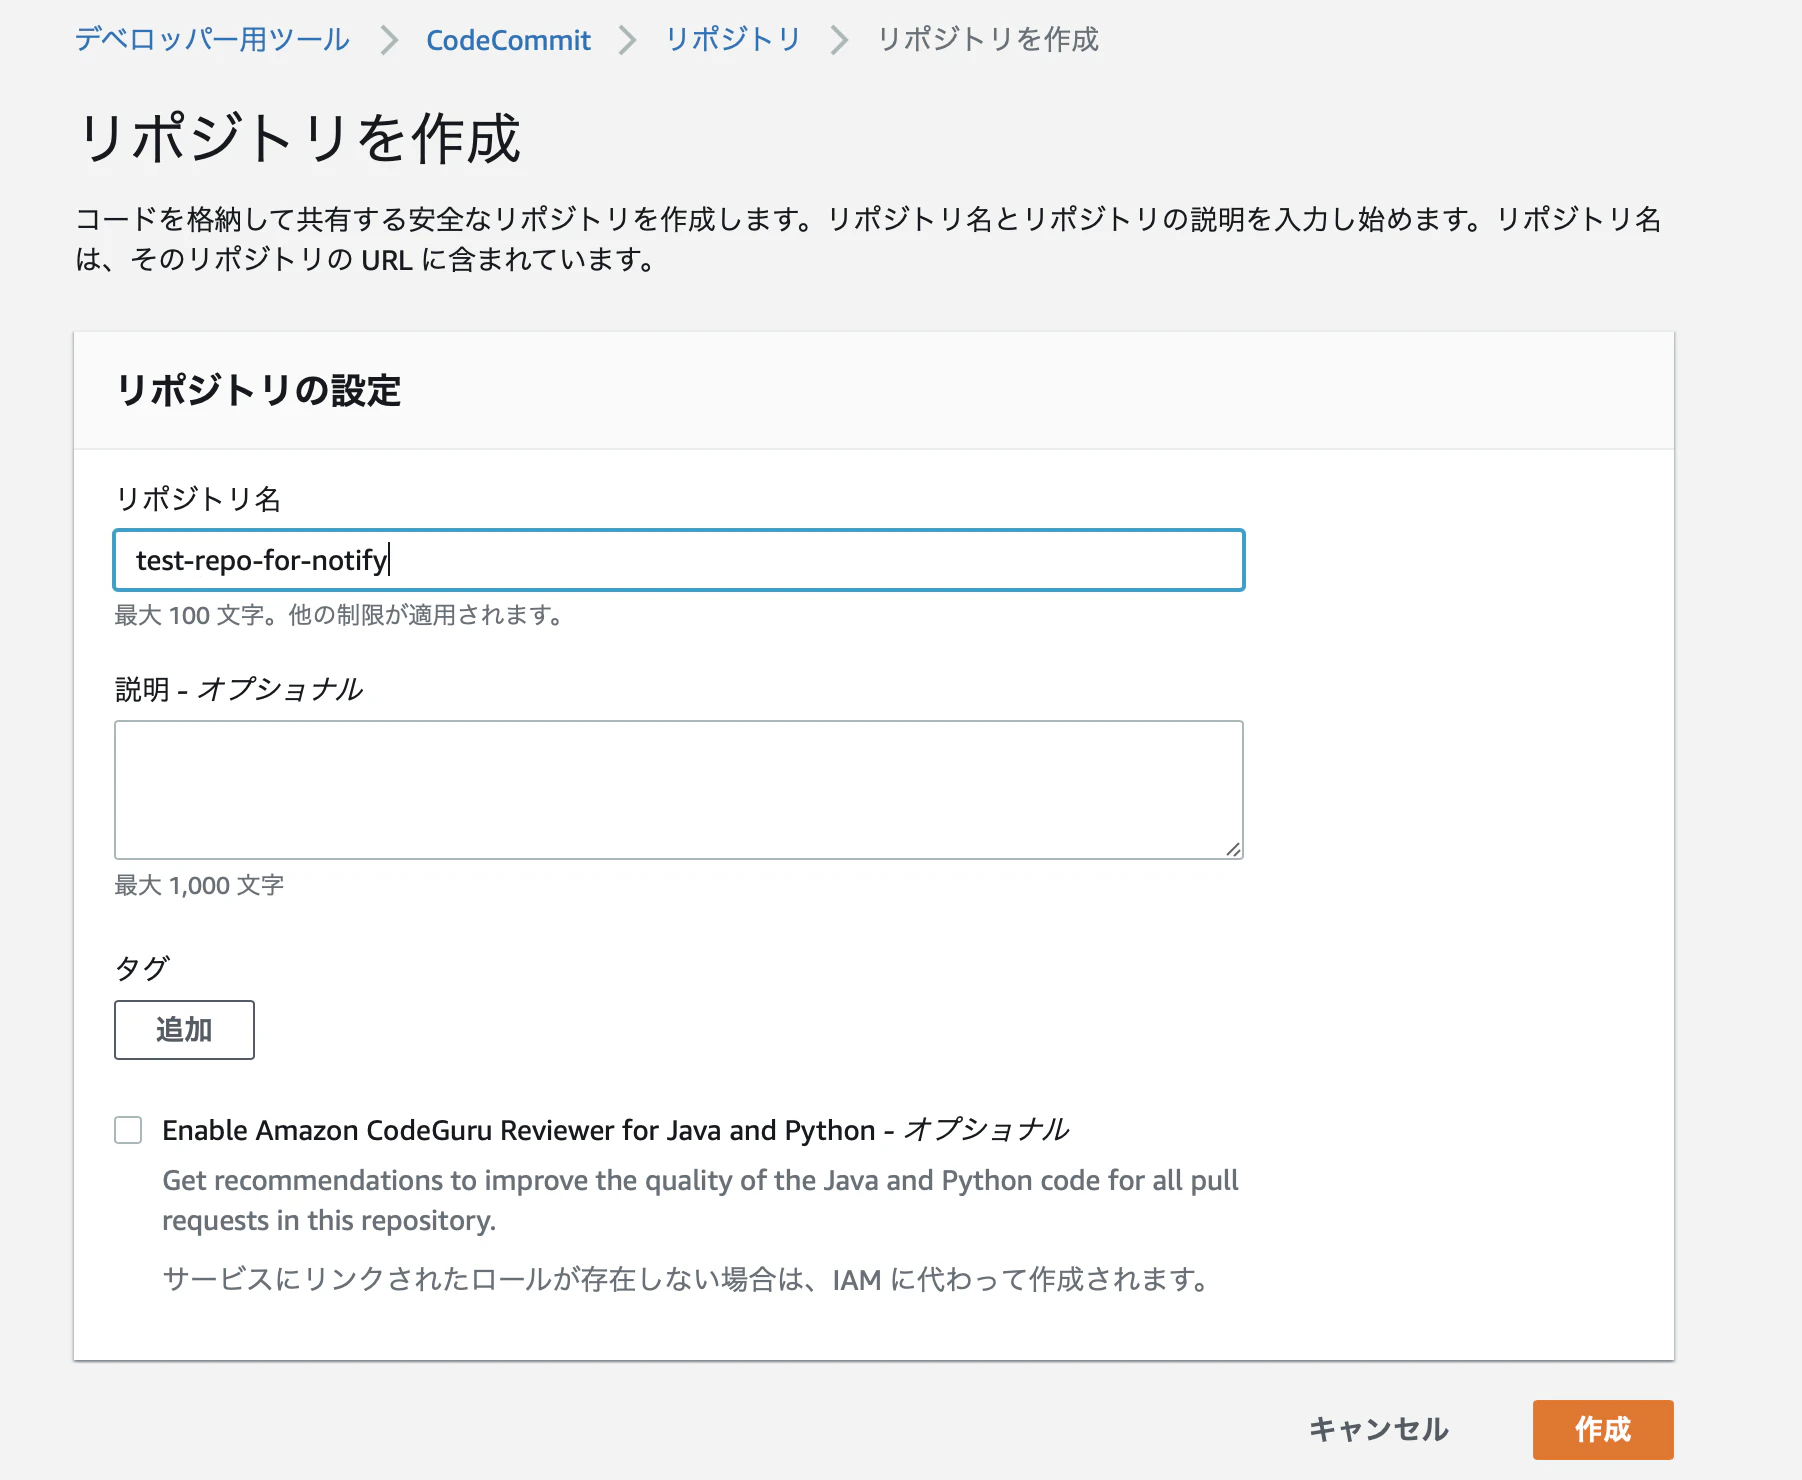Focus the 説明 description text area
Screen dimensions: 1802x1480
[679, 790]
